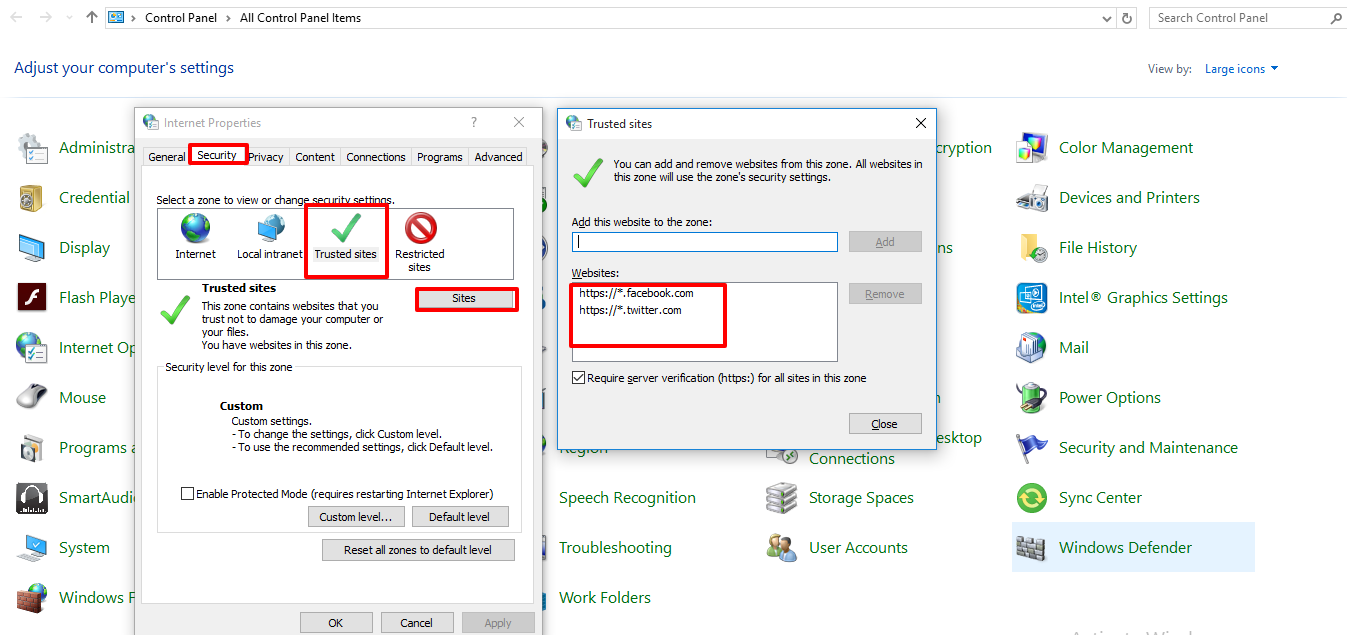
Task: Enable Protected Mode checkbox
Action: (187, 494)
